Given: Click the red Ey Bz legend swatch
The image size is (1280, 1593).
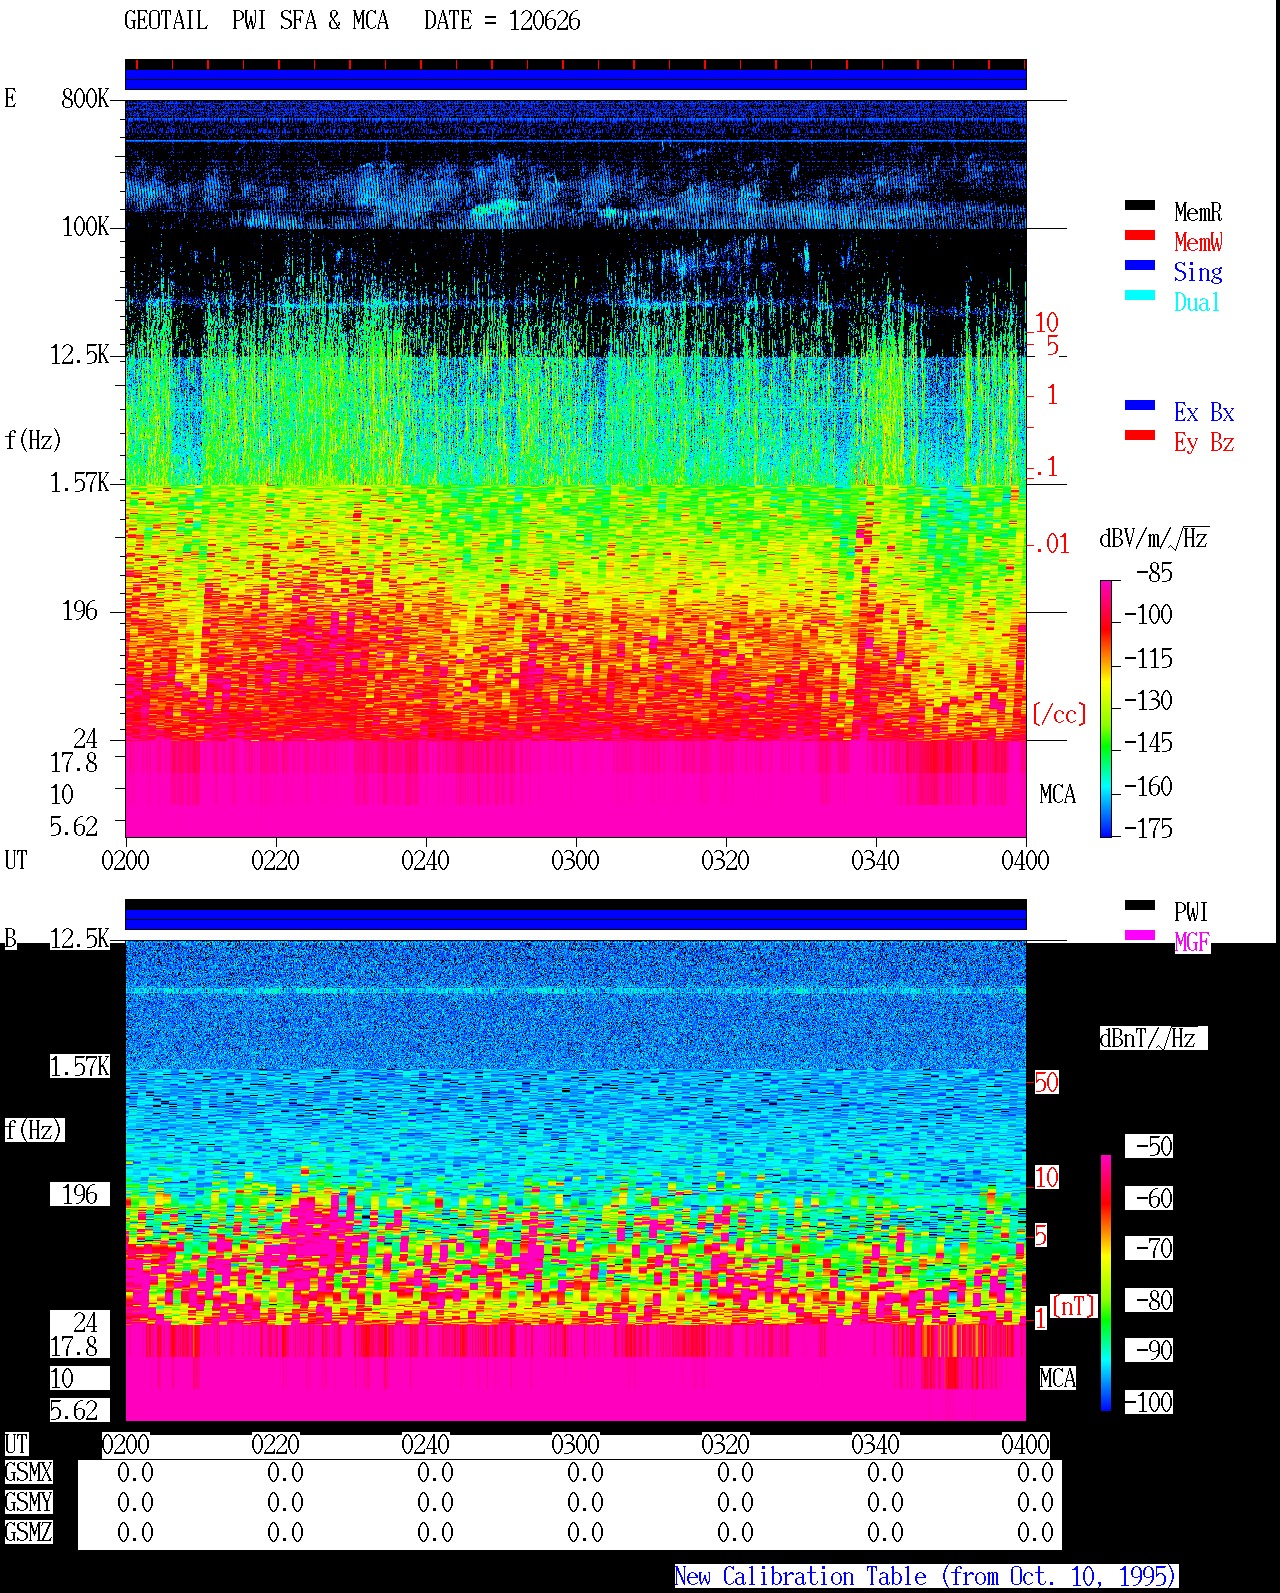Looking at the screenshot, I should 1139,436.
